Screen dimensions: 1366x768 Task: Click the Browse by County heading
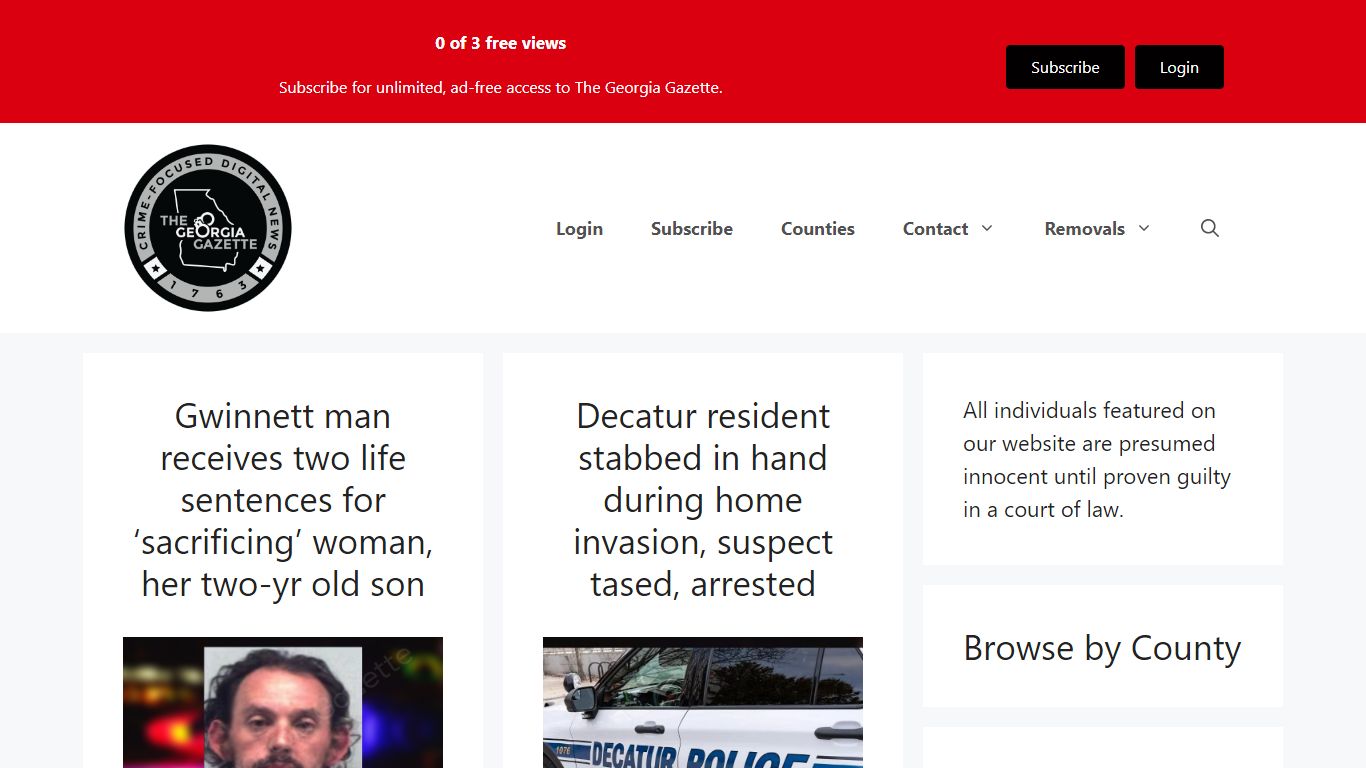[x=1102, y=648]
